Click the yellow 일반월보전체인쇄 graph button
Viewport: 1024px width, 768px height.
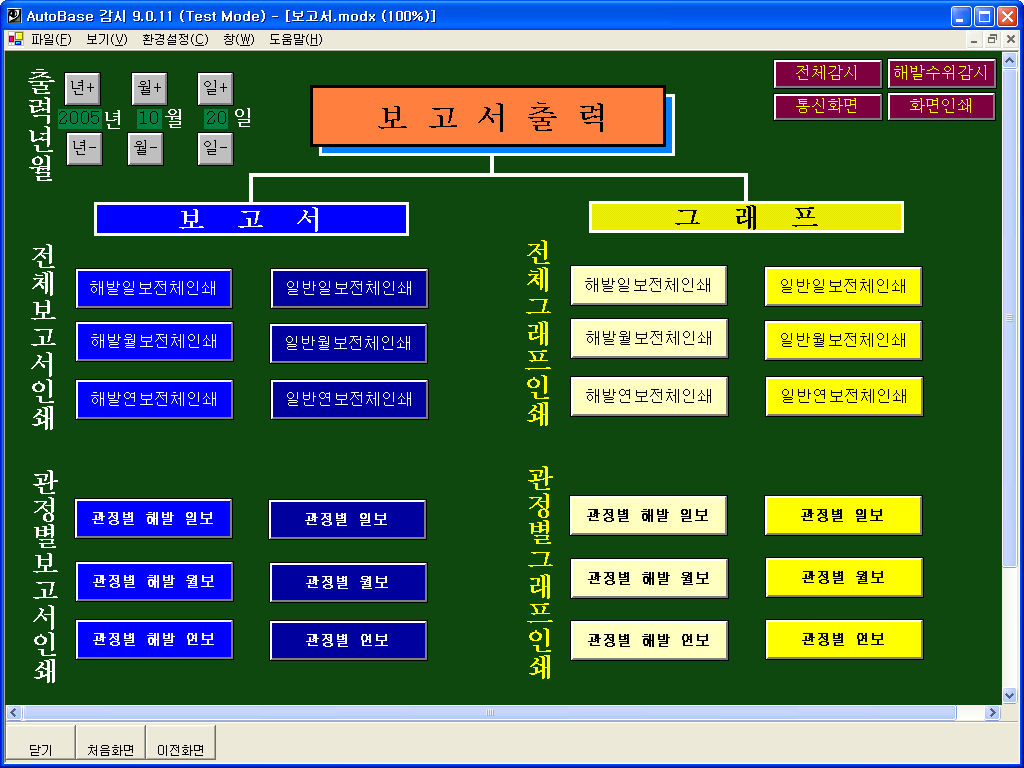(843, 341)
